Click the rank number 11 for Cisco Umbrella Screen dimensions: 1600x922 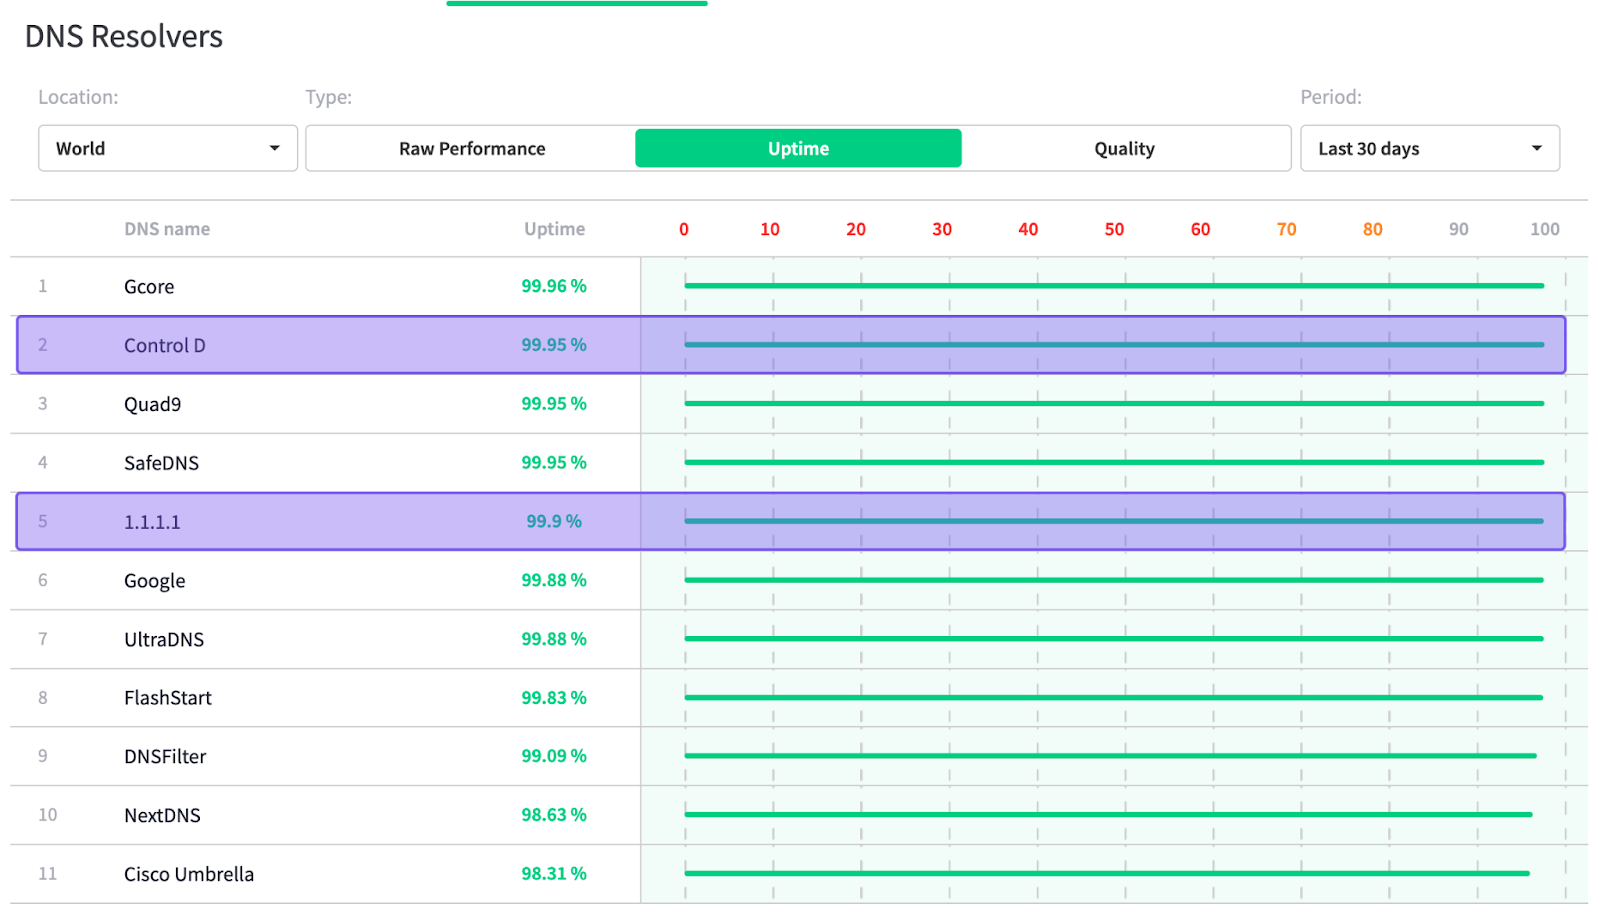pos(47,874)
